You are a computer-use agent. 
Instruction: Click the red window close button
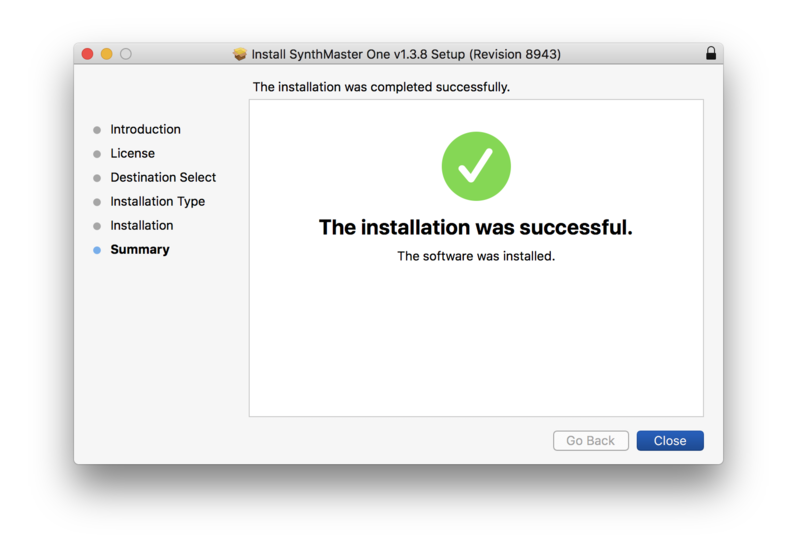87,54
